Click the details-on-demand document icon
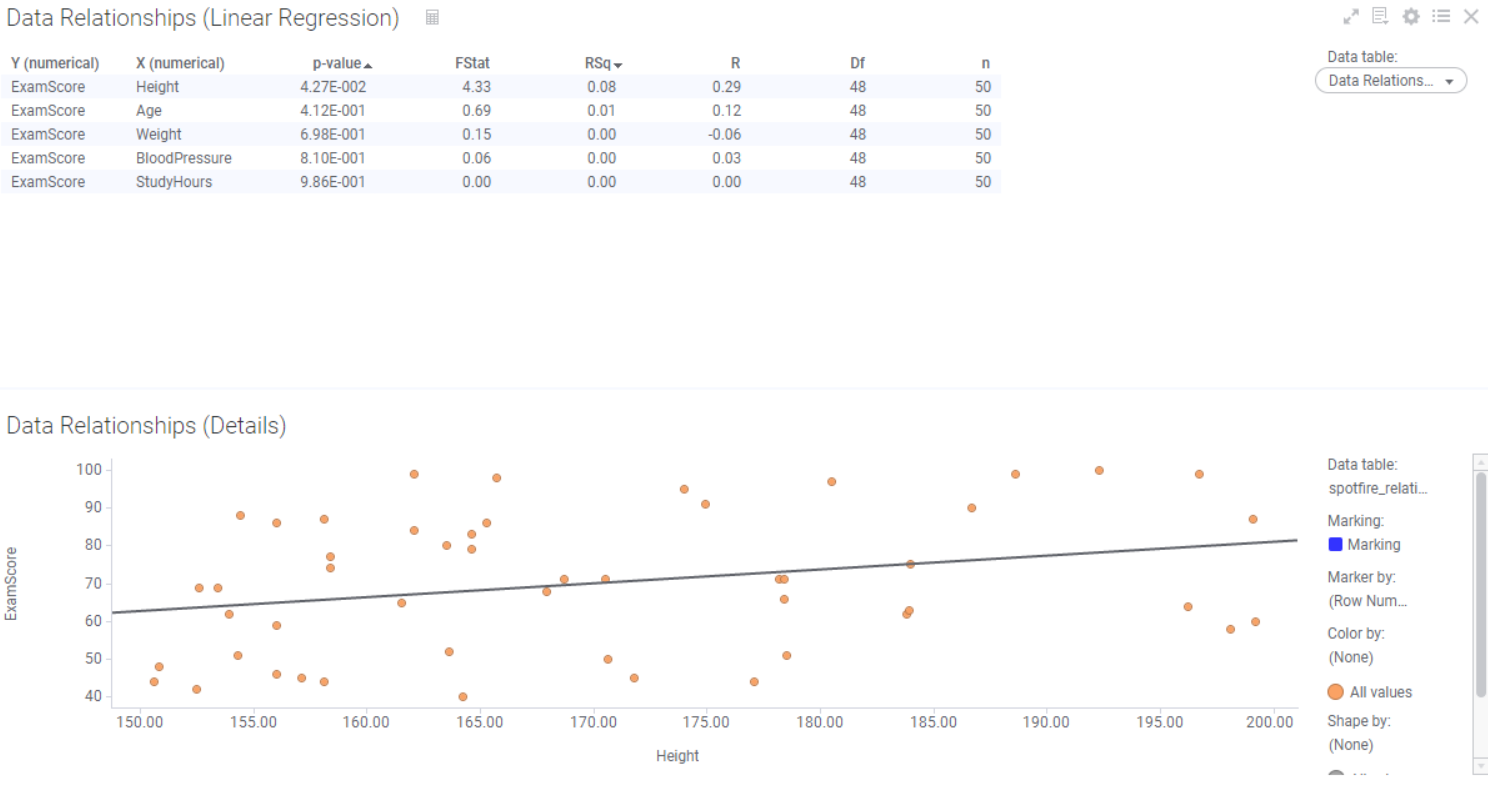The height and width of the screenshot is (789, 1488). click(1381, 16)
